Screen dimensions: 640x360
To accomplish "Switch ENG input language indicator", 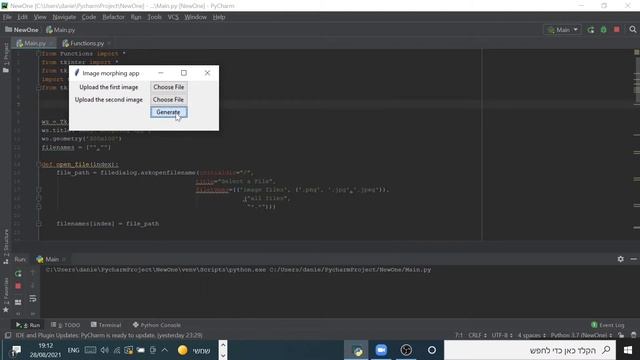I will point(73,350).
